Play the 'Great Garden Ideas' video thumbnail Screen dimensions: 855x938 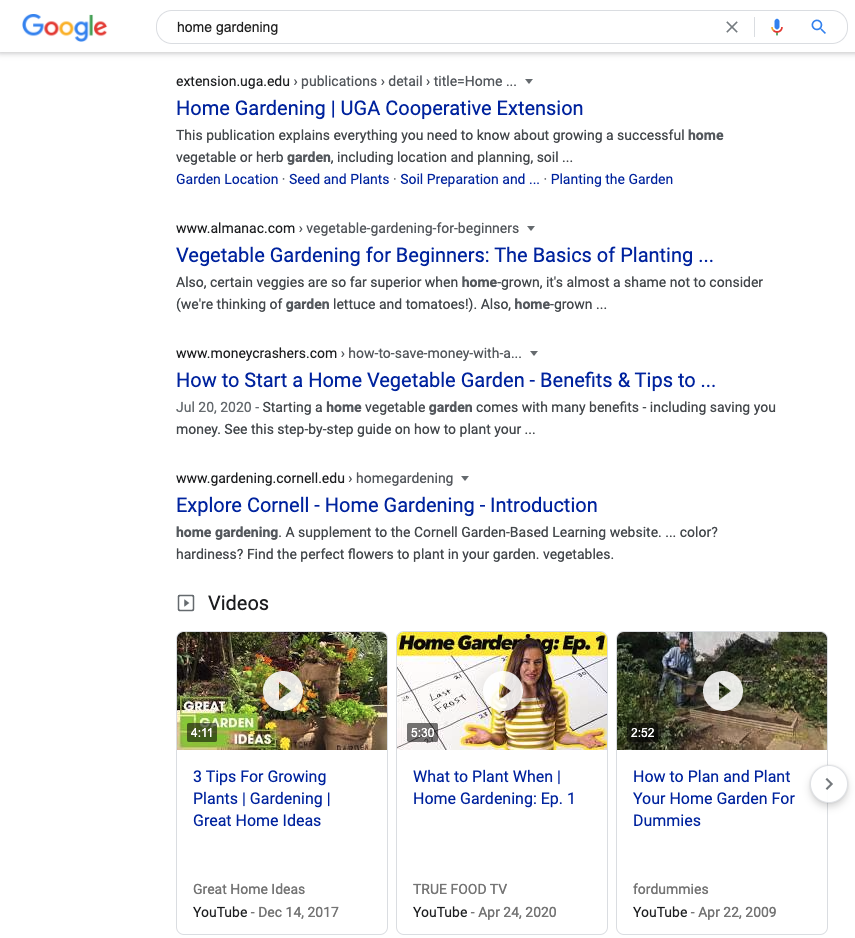(282, 691)
